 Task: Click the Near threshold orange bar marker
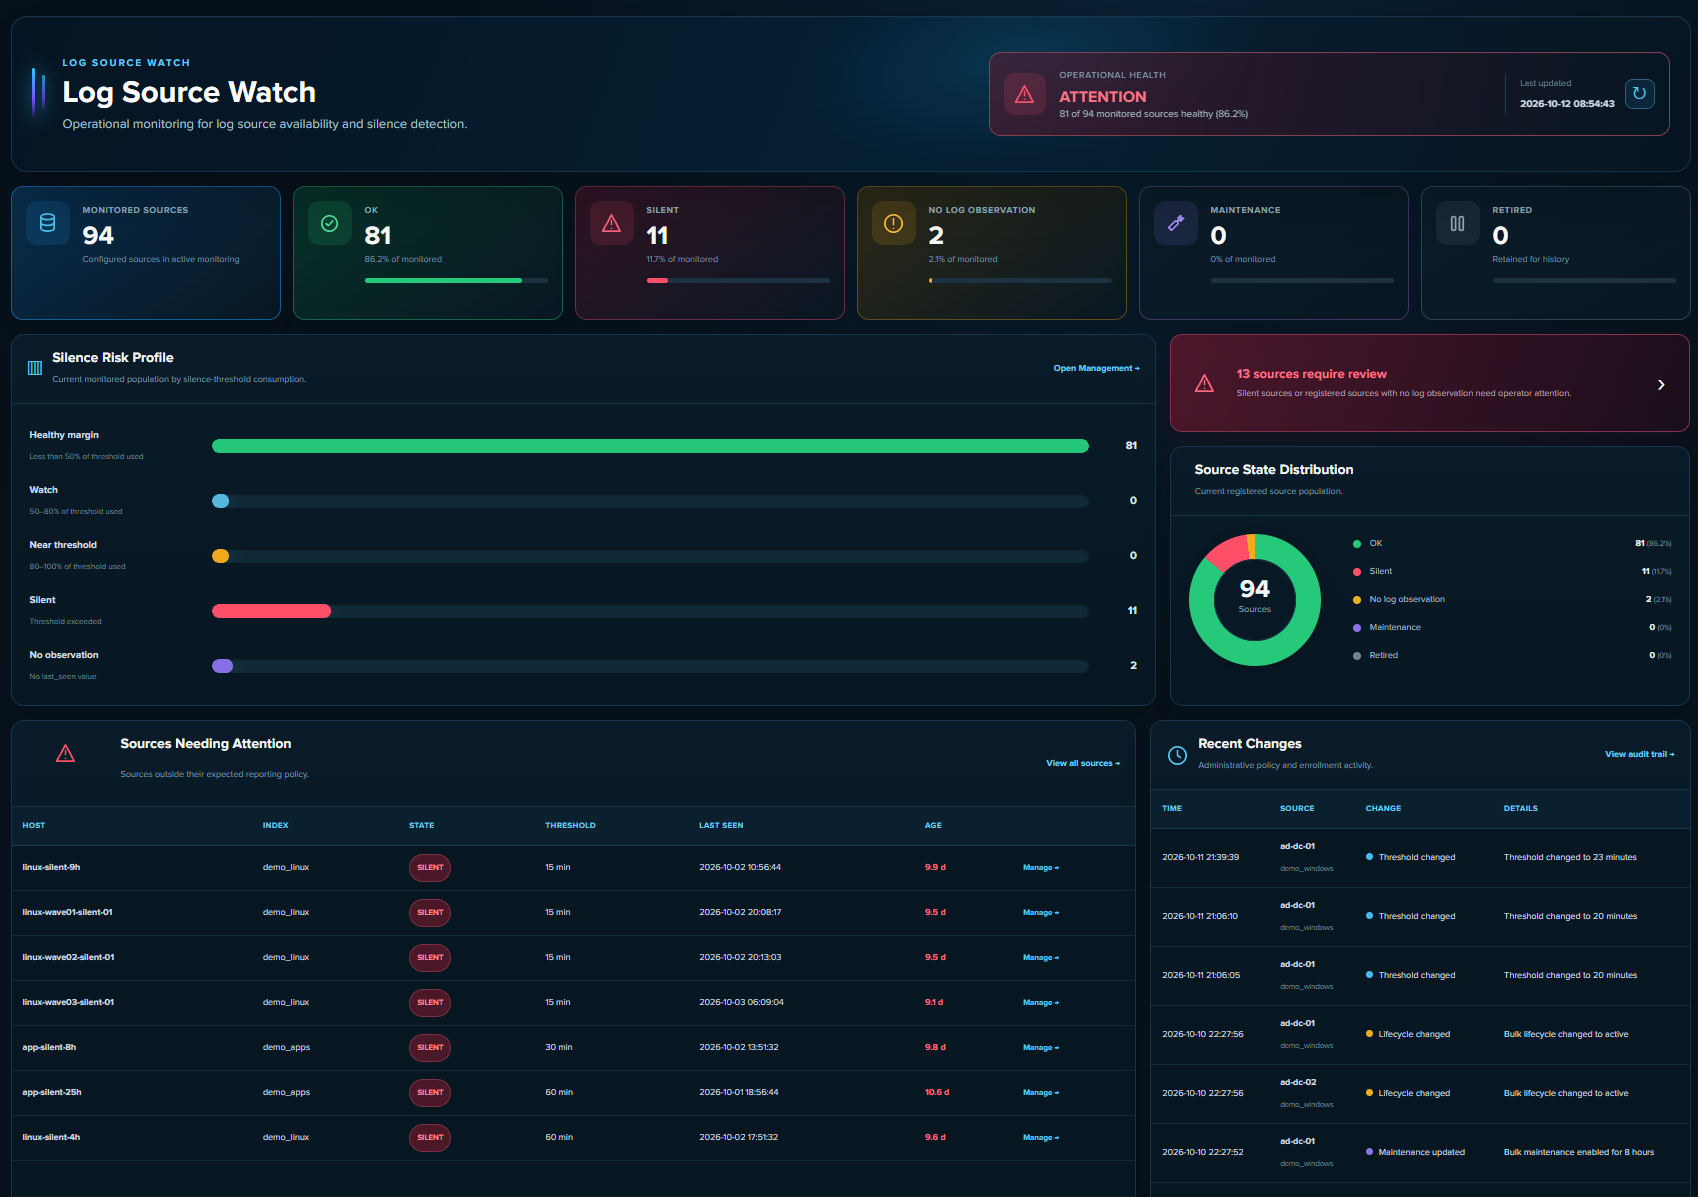[220, 556]
